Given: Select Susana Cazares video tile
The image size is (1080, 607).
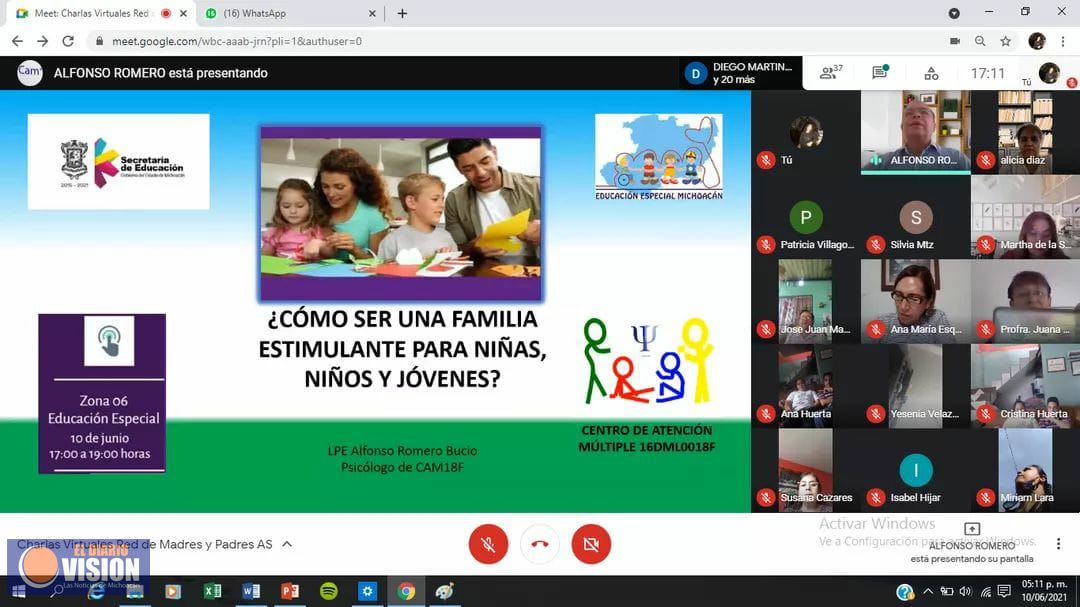Looking at the screenshot, I should 806,471.
